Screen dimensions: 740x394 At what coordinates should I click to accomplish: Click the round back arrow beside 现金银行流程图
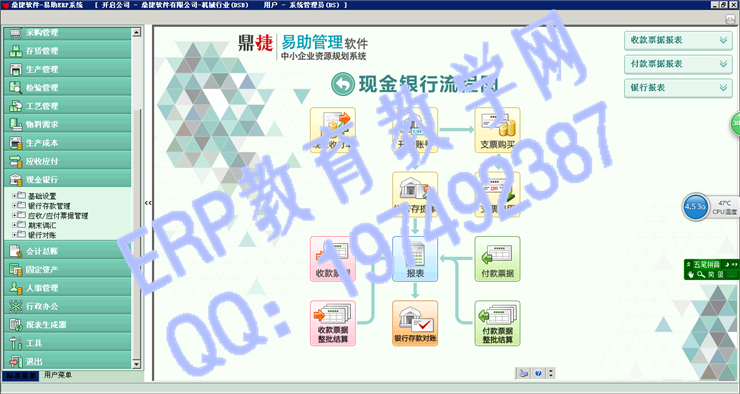coord(343,84)
